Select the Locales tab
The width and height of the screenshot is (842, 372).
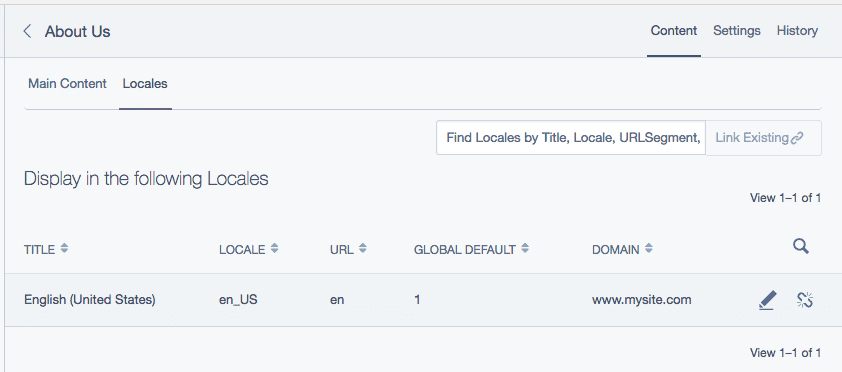coord(145,84)
